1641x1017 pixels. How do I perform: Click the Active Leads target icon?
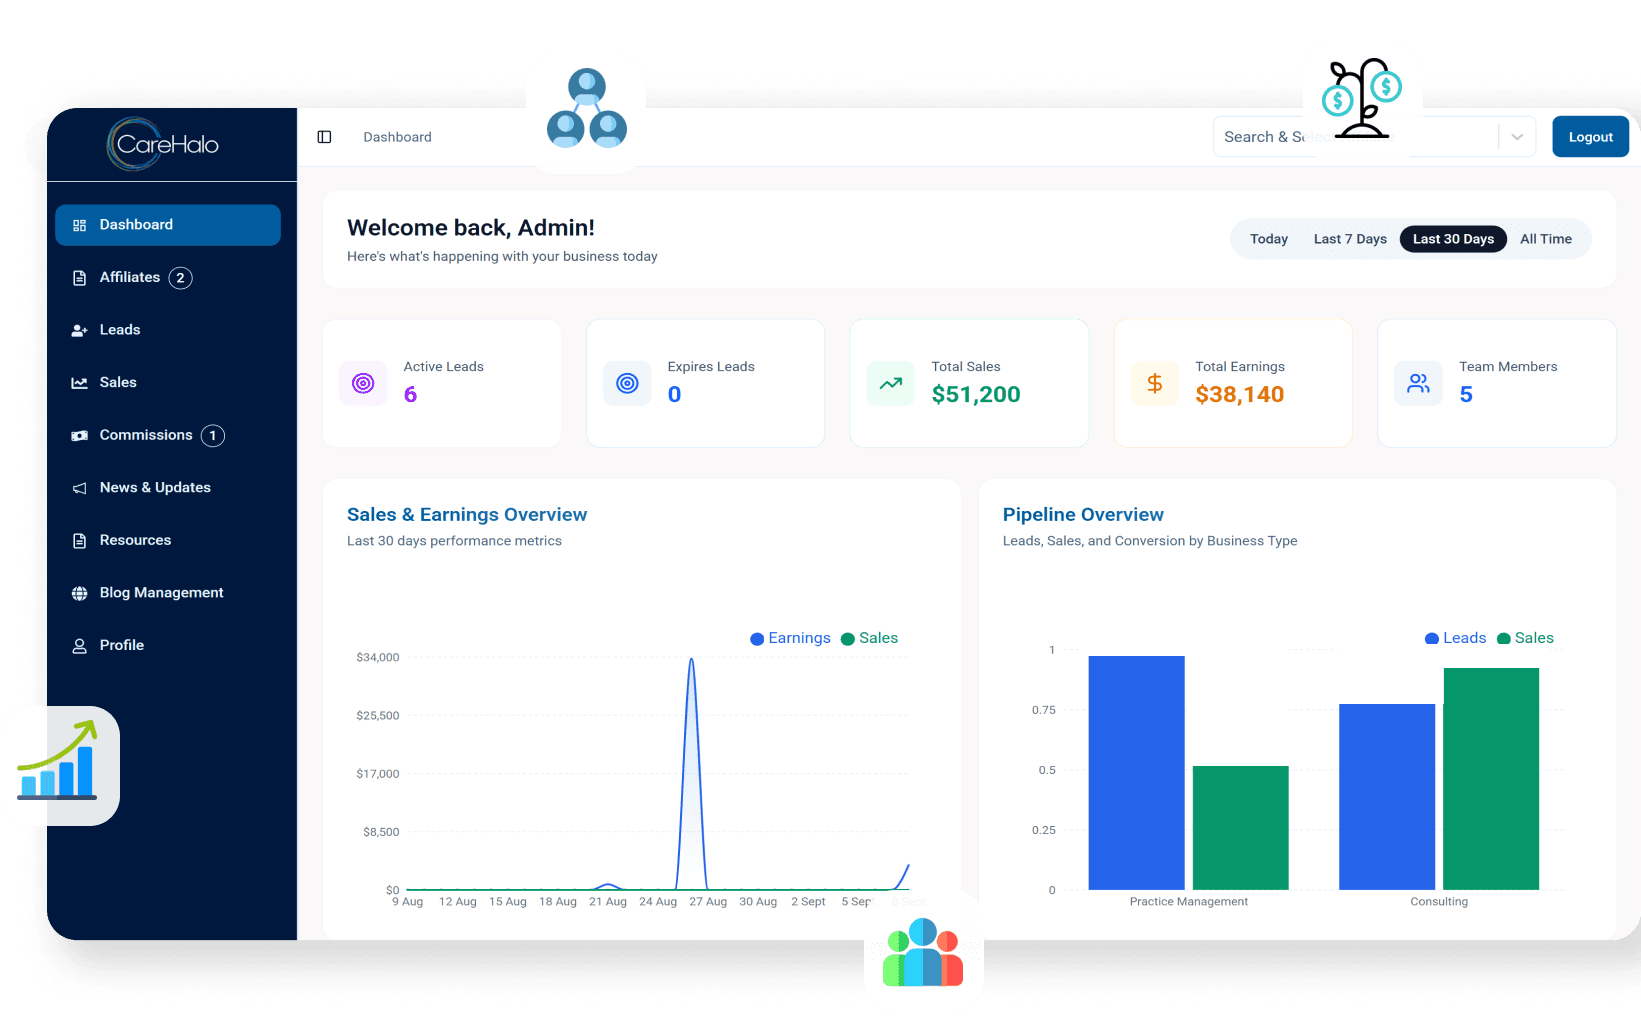[x=363, y=383]
